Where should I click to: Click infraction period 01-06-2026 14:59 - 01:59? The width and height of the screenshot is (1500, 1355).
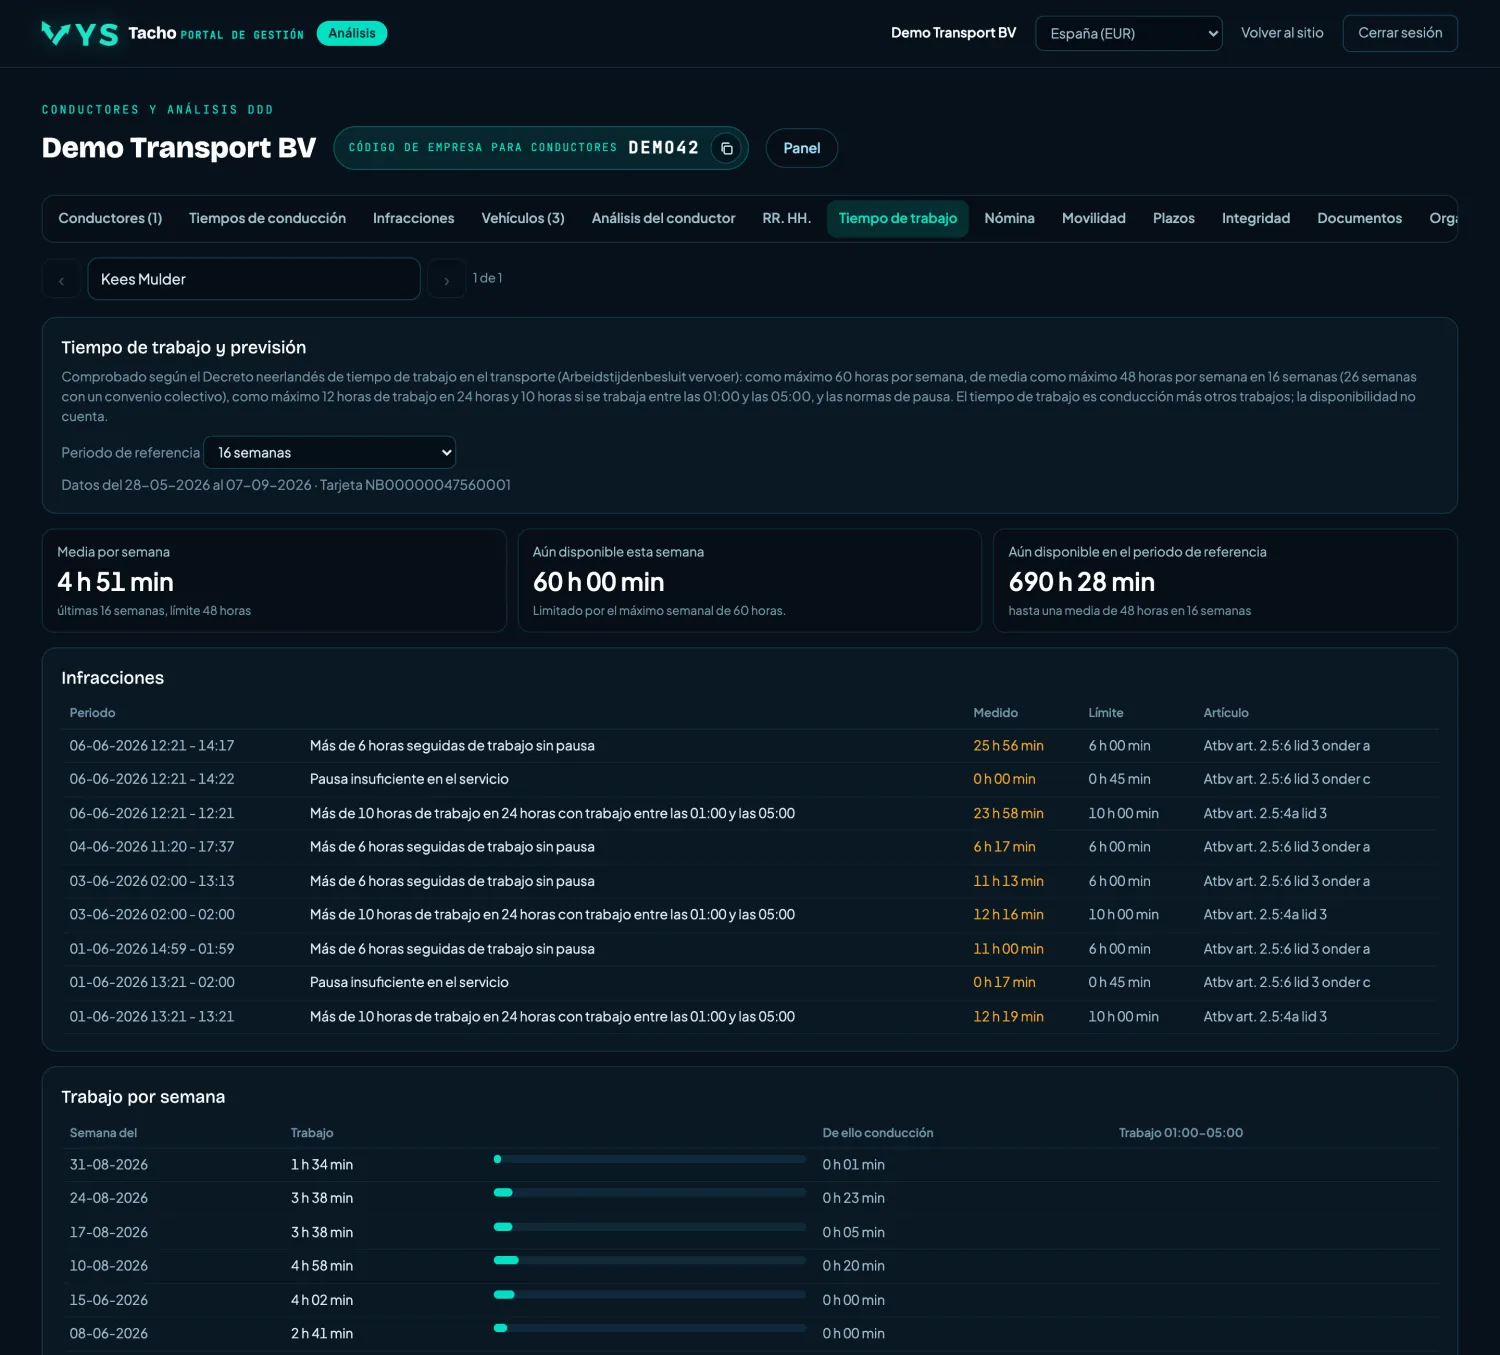coord(152,949)
